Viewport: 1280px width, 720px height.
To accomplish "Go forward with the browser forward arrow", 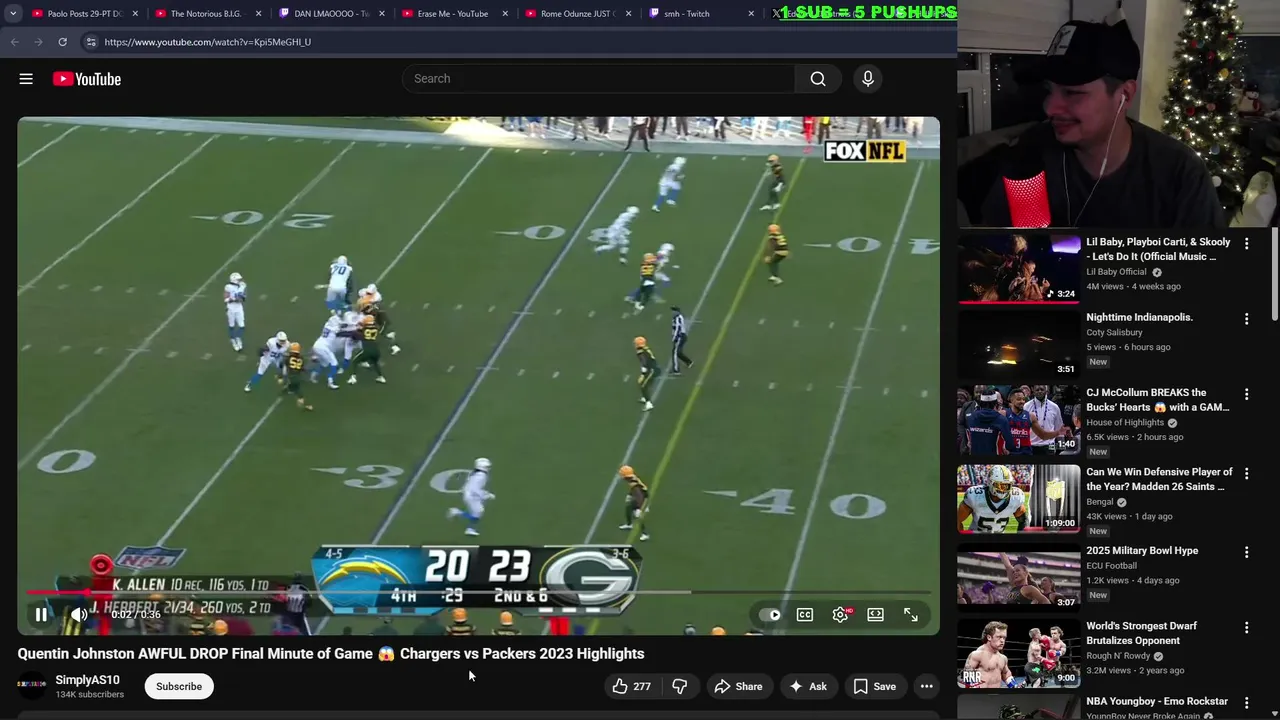I will 38,42.
